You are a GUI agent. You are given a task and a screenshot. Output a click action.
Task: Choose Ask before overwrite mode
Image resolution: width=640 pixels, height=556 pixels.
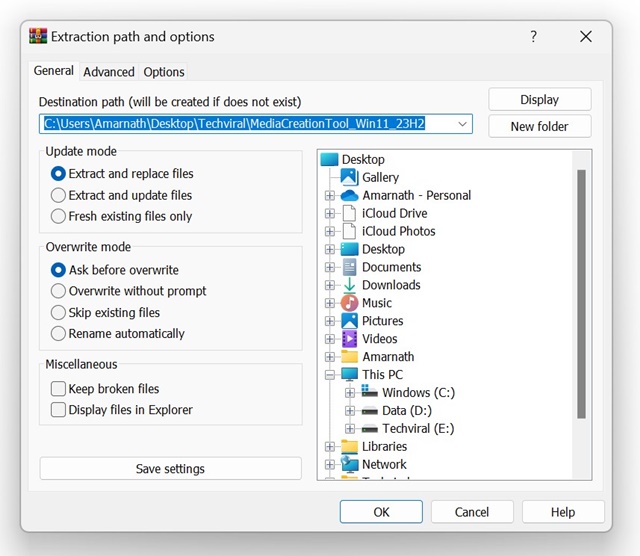[x=114, y=270]
